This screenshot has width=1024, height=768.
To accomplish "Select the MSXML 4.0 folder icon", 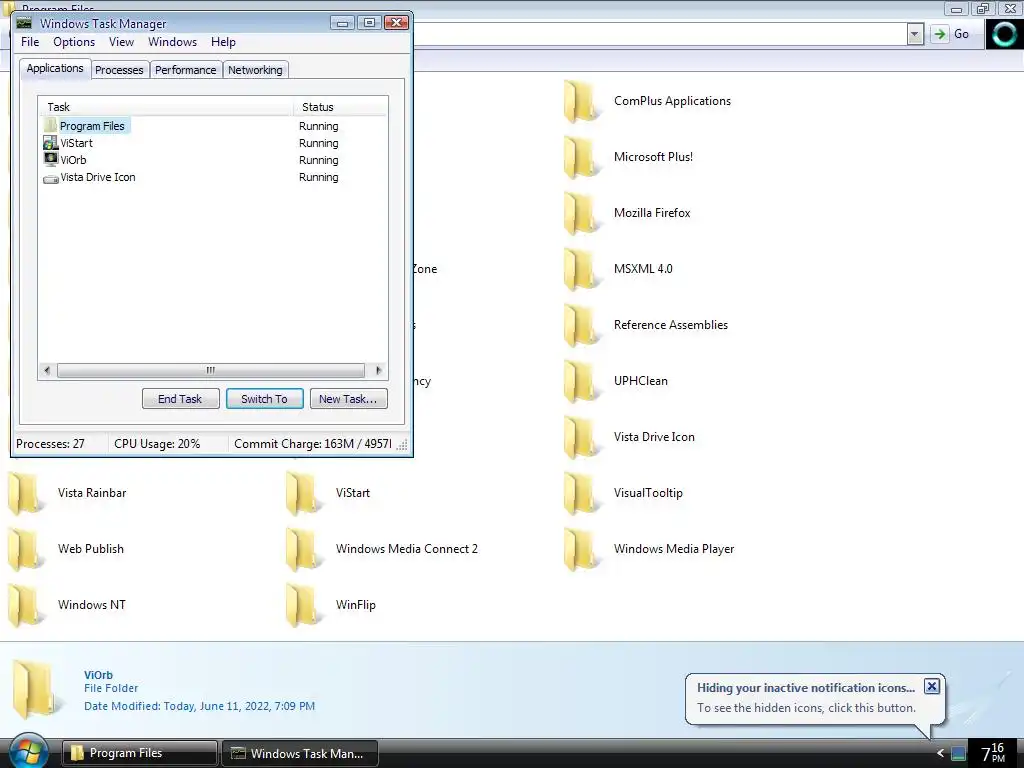I will click(580, 269).
